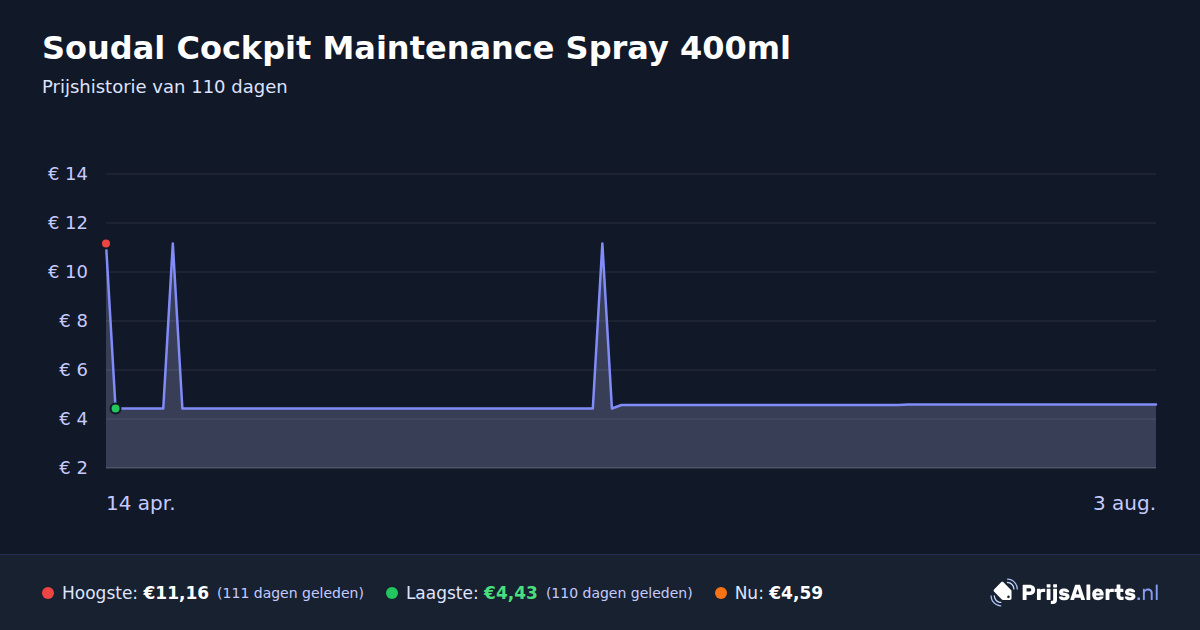Click the 14 apr. start date label

tap(141, 503)
